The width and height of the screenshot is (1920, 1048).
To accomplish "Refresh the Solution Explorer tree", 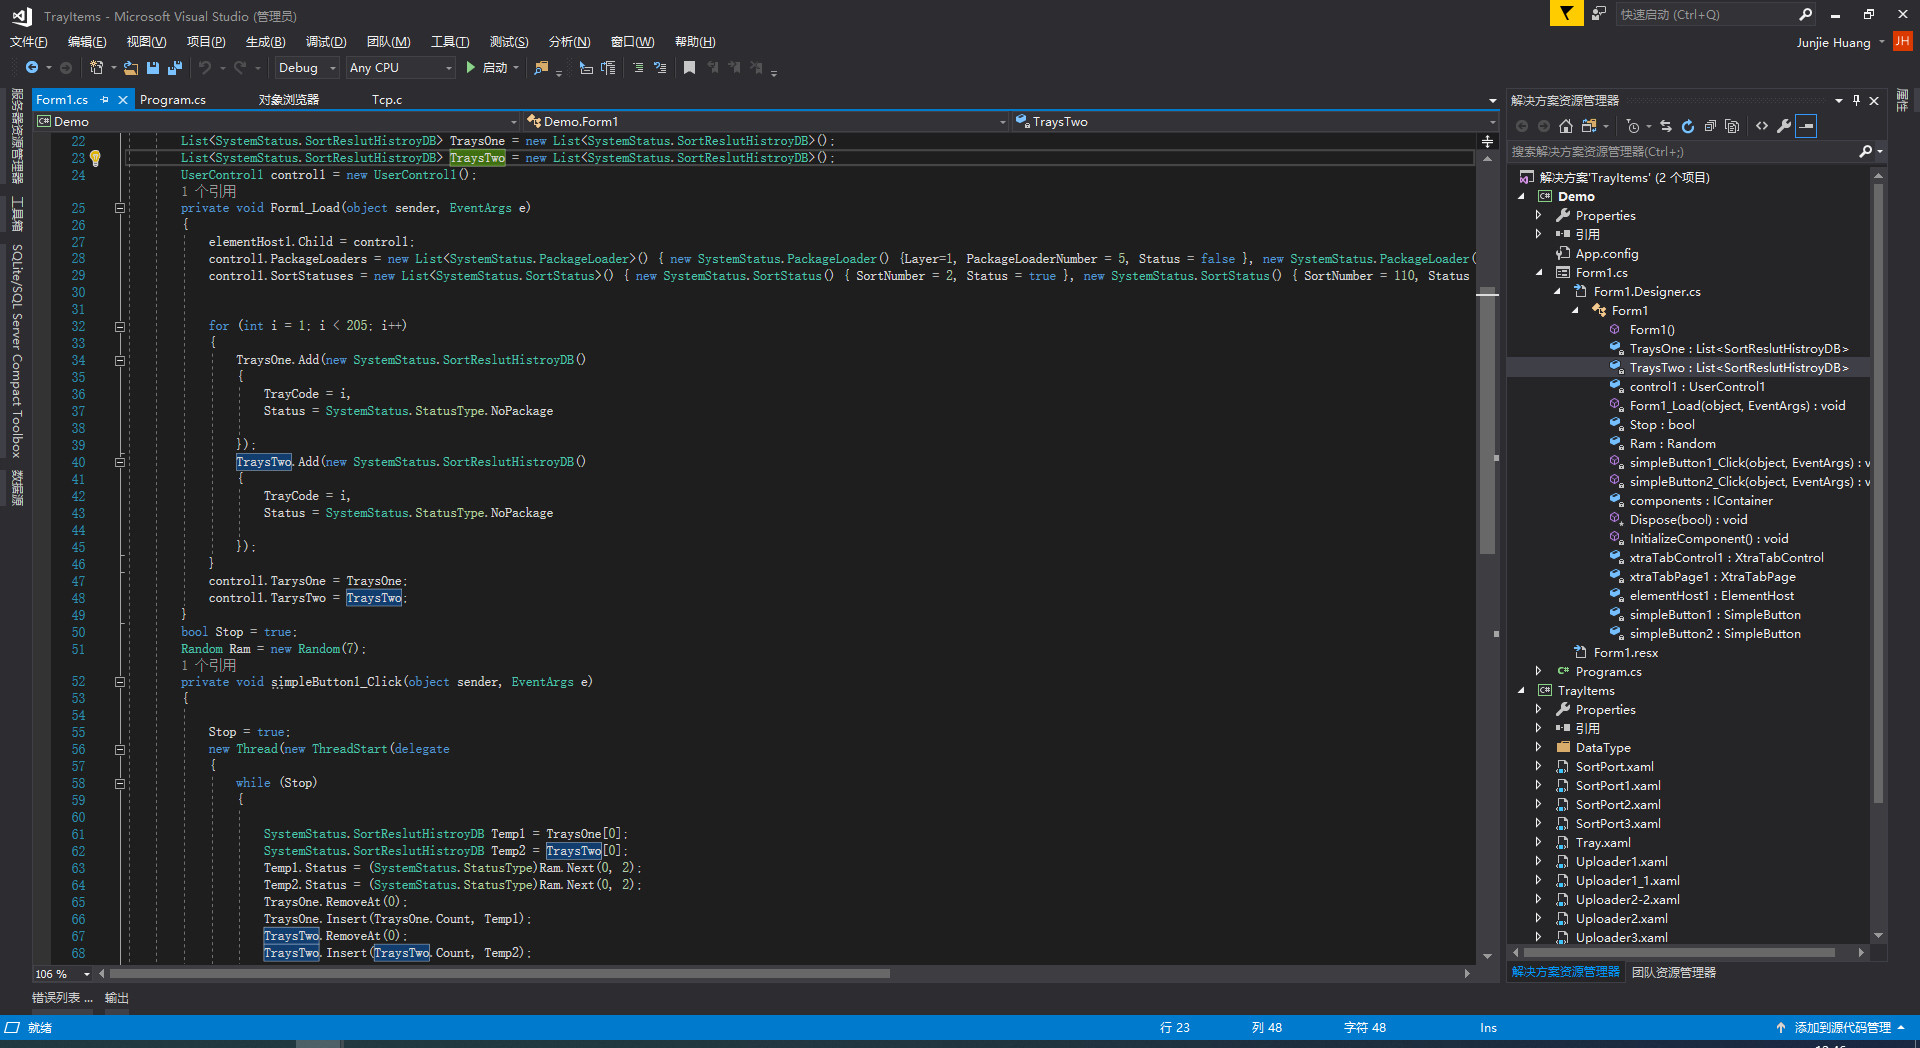I will tap(1688, 126).
